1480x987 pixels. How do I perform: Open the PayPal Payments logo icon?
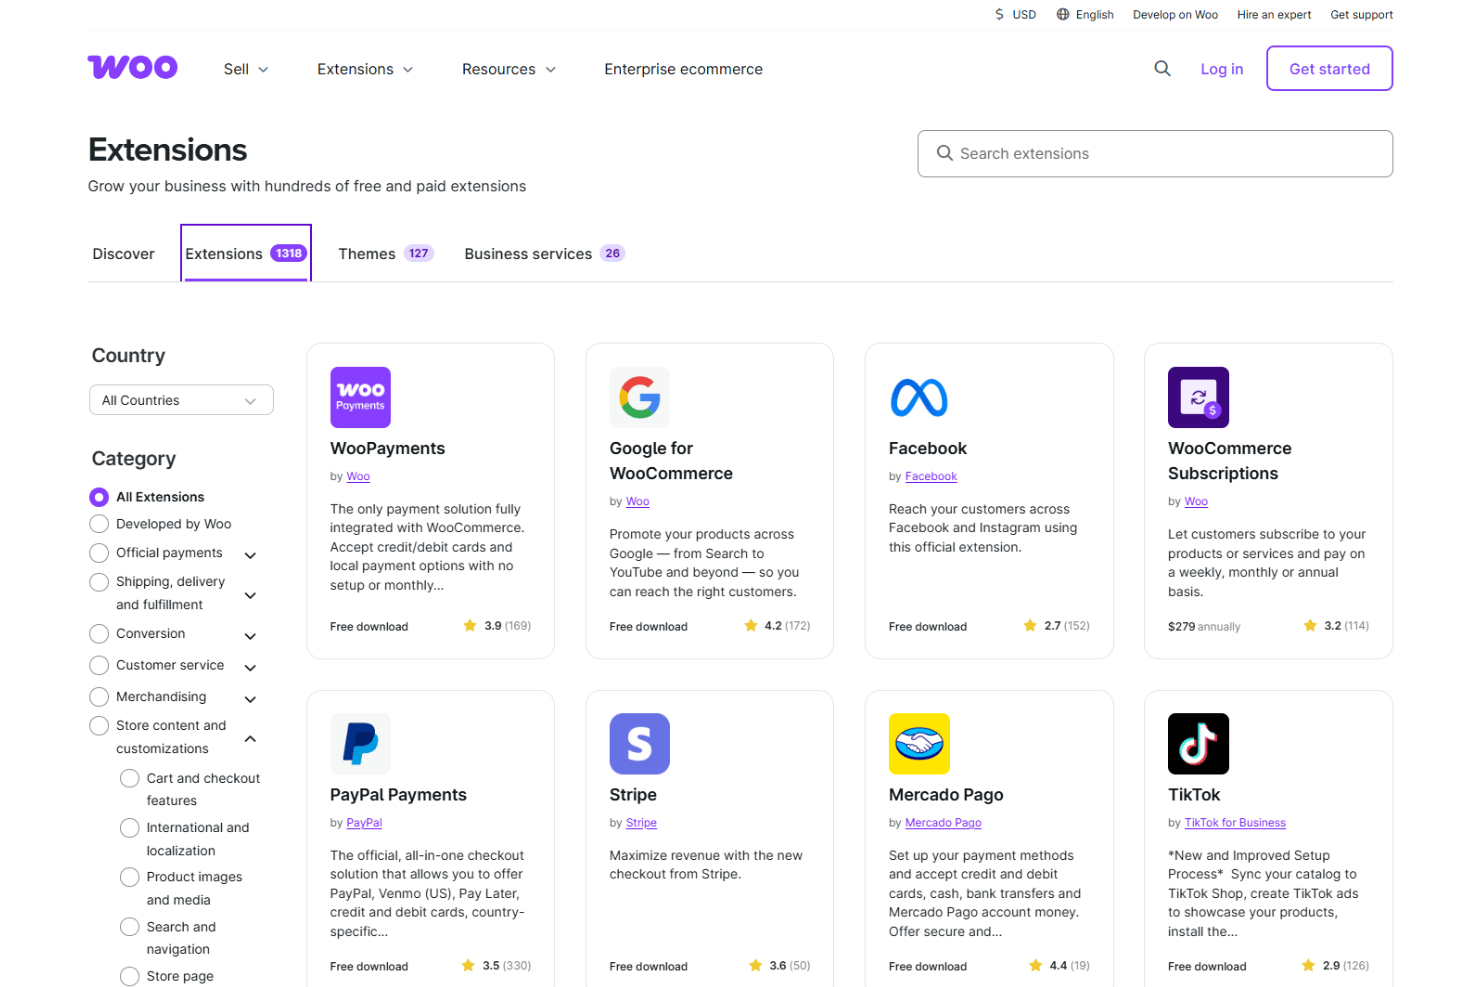(x=360, y=743)
